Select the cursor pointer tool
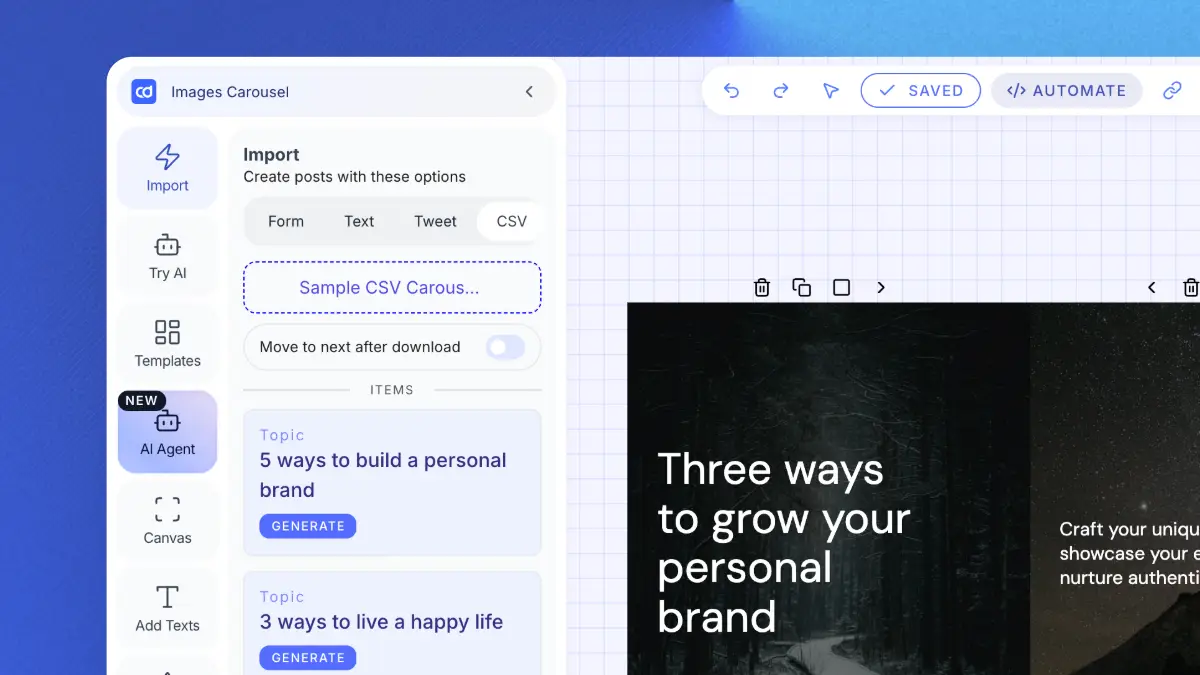 coord(830,91)
